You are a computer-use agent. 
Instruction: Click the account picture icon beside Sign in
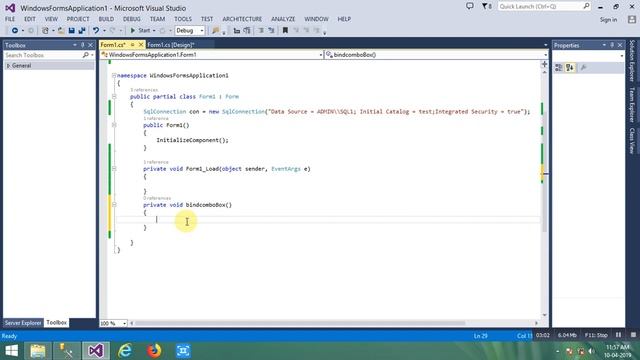pyautogui.click(x=632, y=19)
